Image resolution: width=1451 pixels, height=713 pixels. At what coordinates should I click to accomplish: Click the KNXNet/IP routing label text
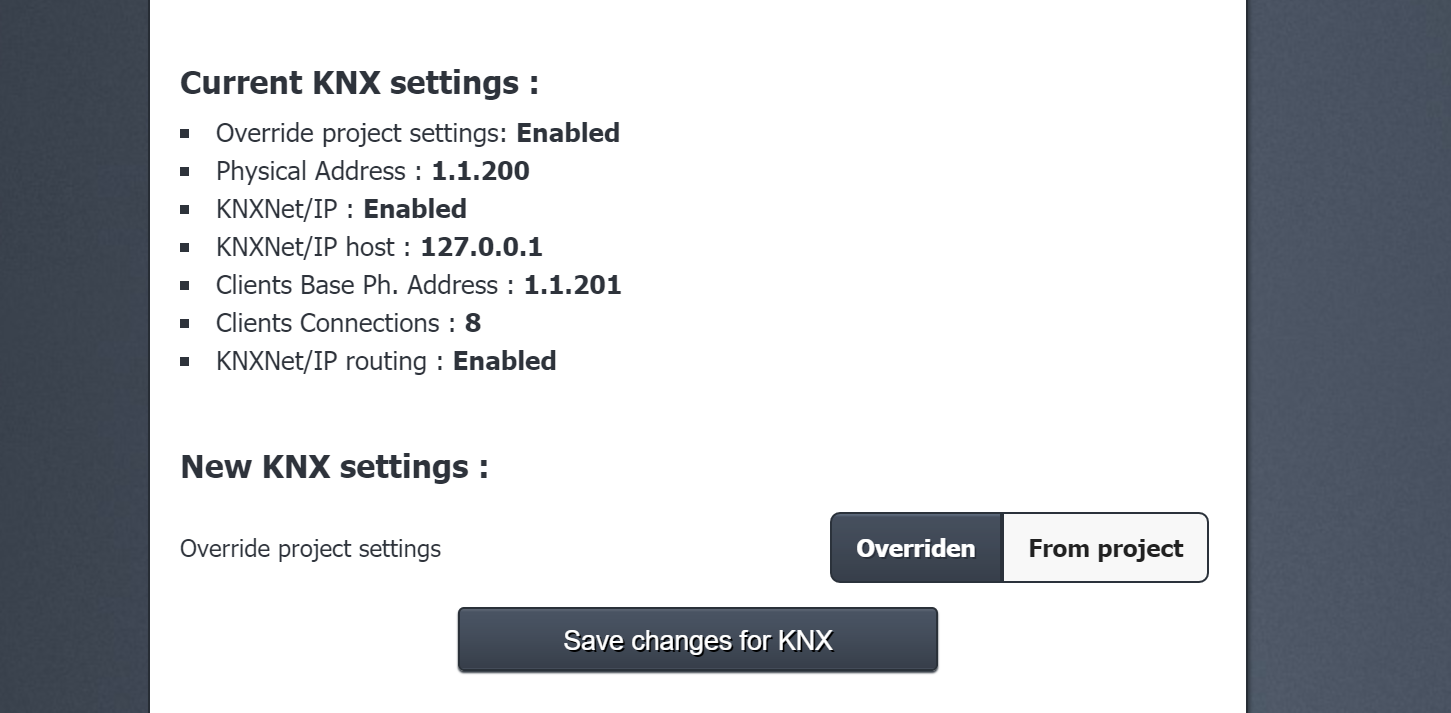321,361
